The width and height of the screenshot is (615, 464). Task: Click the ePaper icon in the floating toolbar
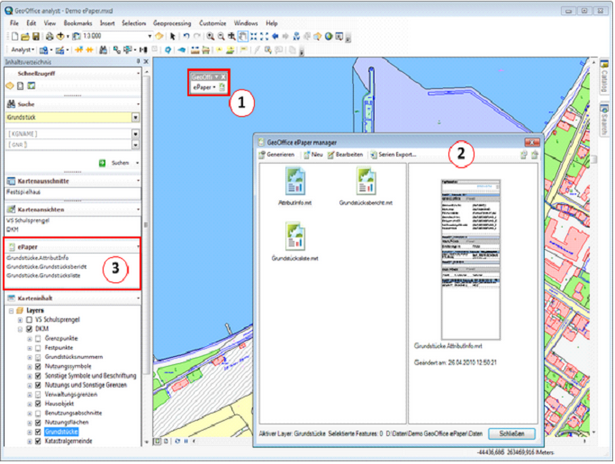tap(223, 89)
